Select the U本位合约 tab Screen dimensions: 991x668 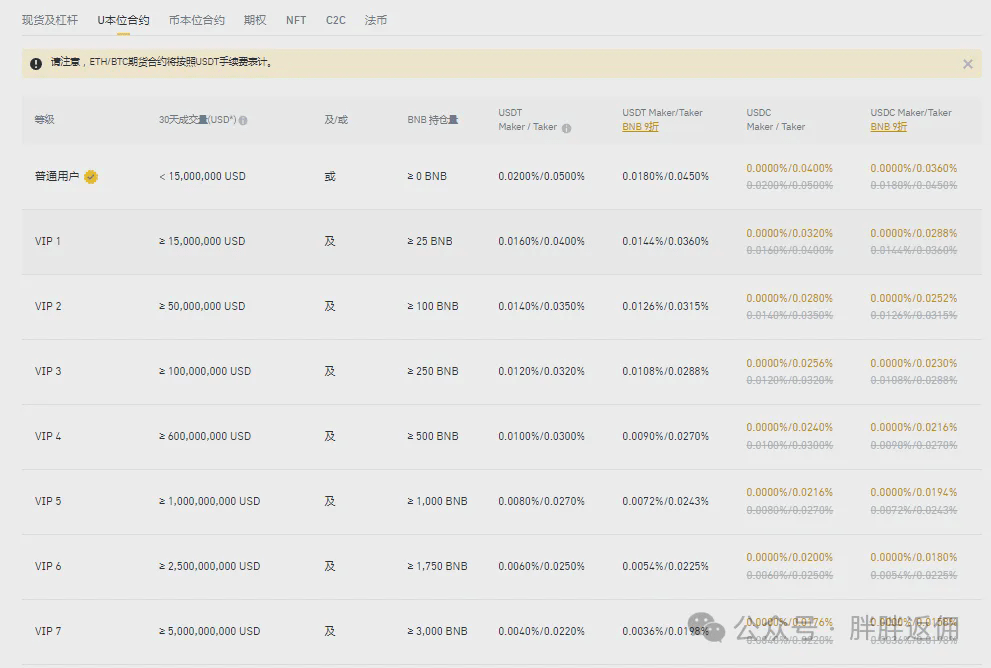123,20
